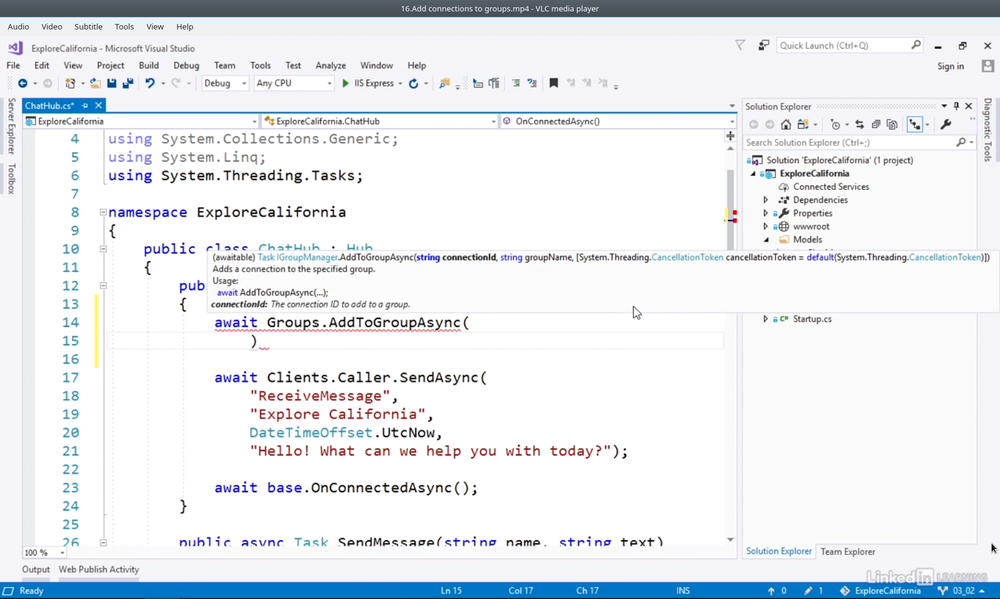Open the OnConnectedAsync() member dropdown
This screenshot has width=1000, height=599.
tap(618, 121)
